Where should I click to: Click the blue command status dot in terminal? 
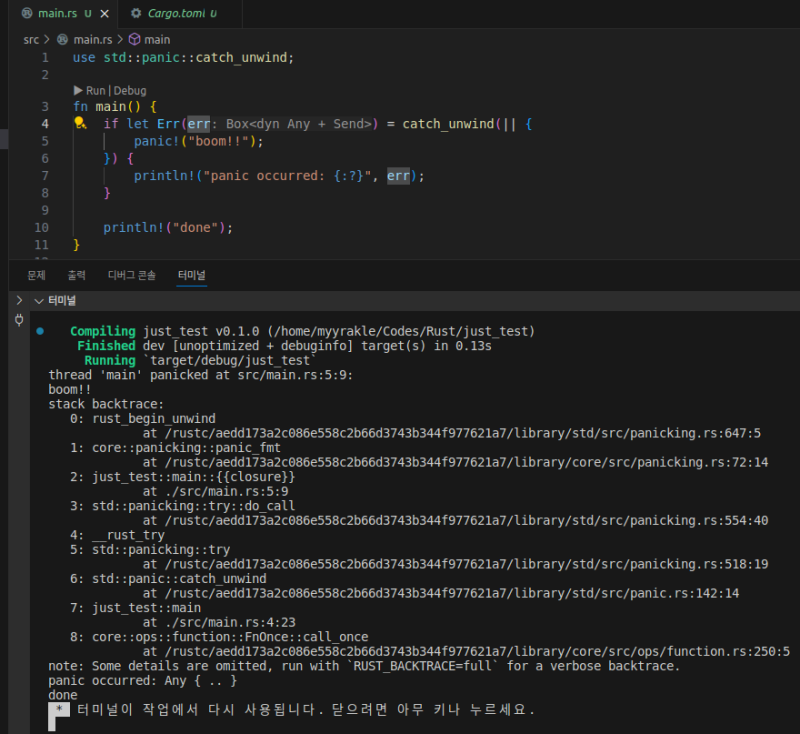click(39, 331)
